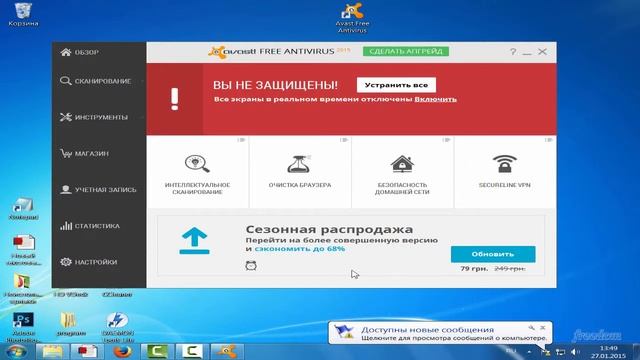Open tile options on Очистка браузера
This screenshot has width=640, height=360.
(344, 140)
